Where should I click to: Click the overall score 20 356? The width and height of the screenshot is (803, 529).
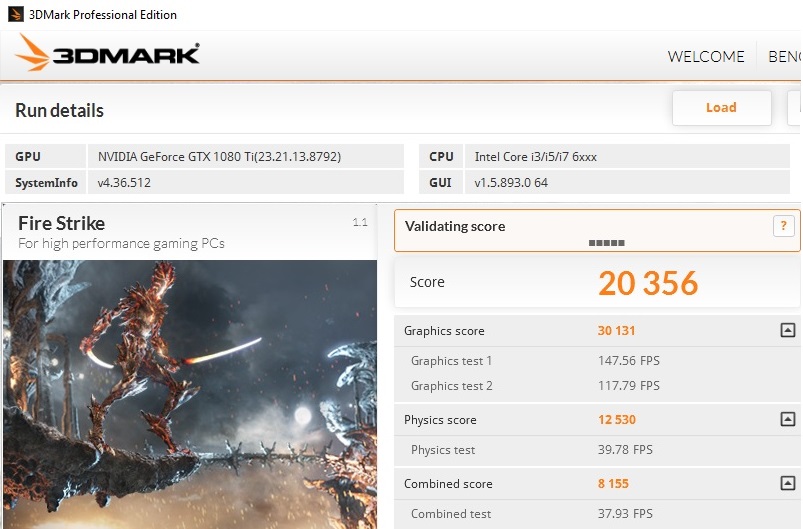pos(648,283)
